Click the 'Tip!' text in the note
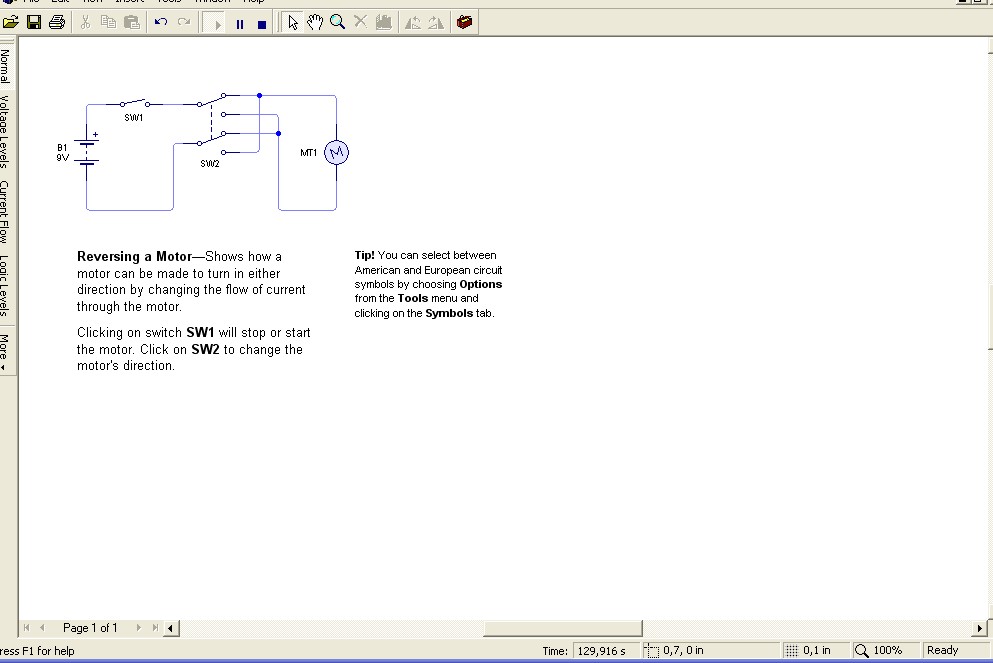This screenshot has width=993, height=663. [x=364, y=255]
